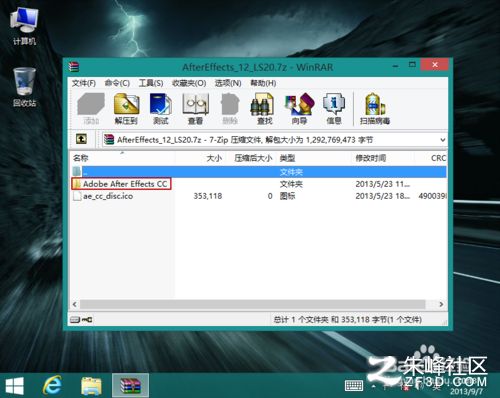Open the File (文件) menu
This screenshot has height=398, width=500.
point(84,83)
